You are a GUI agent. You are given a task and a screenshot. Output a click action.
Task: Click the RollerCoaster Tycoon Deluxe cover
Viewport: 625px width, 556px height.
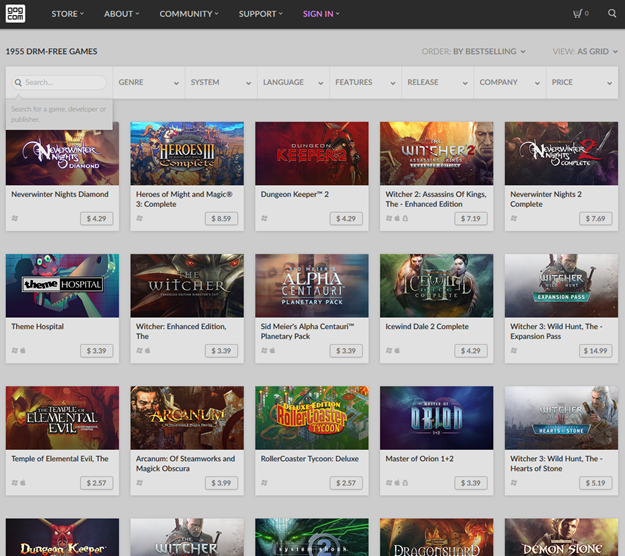[311, 417]
